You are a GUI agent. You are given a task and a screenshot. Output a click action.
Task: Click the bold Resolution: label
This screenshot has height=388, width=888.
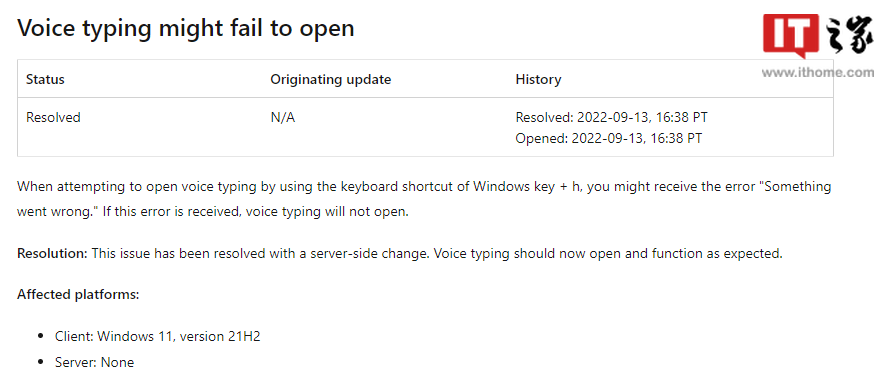pyautogui.click(x=52, y=253)
